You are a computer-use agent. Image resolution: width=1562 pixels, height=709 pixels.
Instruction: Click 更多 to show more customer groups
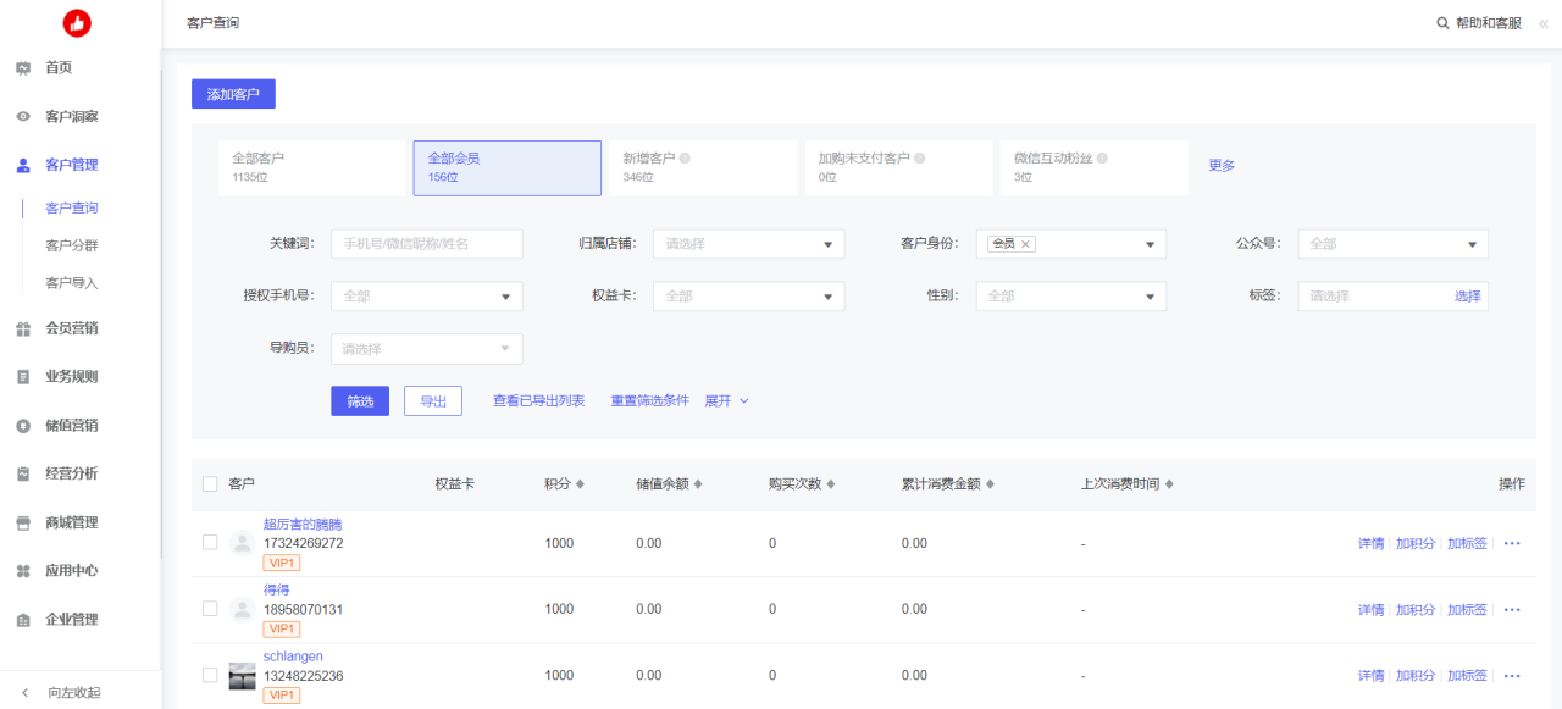pos(1222,166)
